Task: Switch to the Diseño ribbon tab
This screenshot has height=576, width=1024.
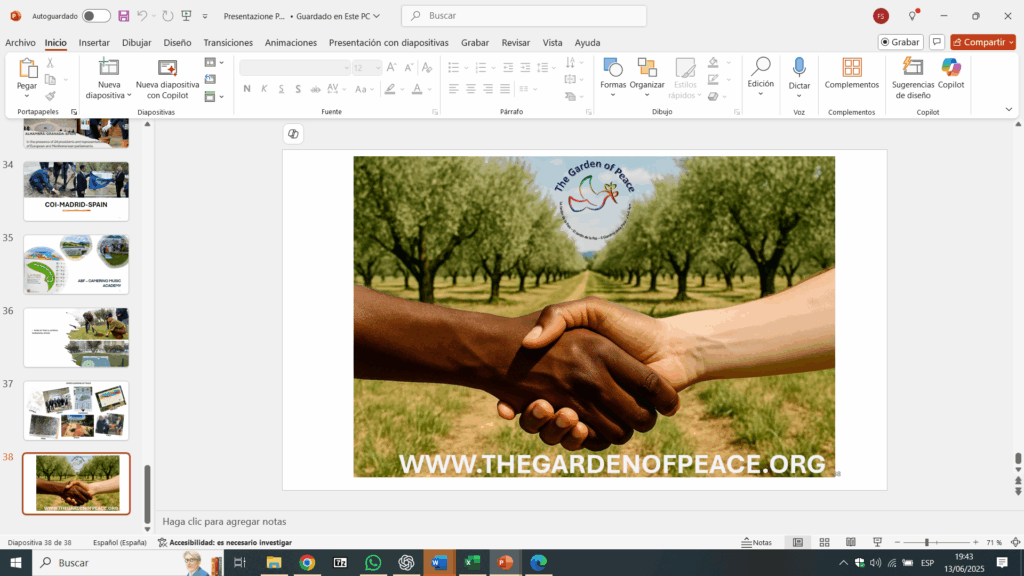Action: pos(177,43)
